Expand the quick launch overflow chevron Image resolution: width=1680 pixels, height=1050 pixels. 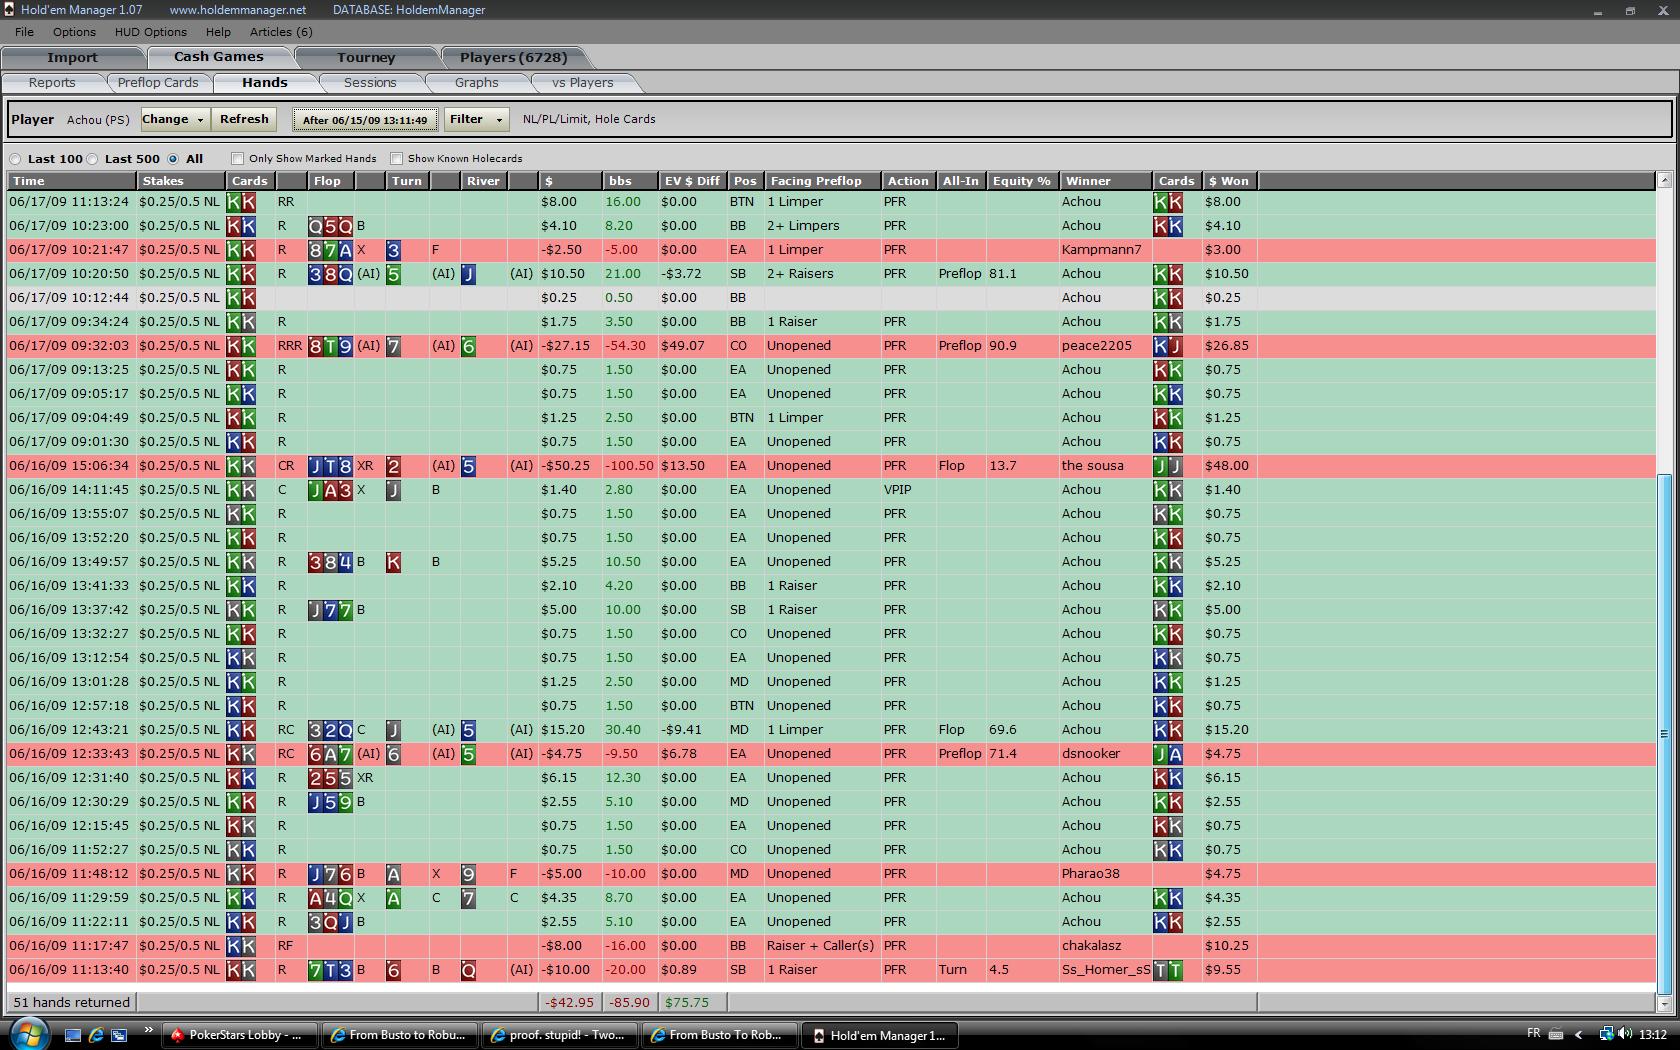(x=149, y=1030)
